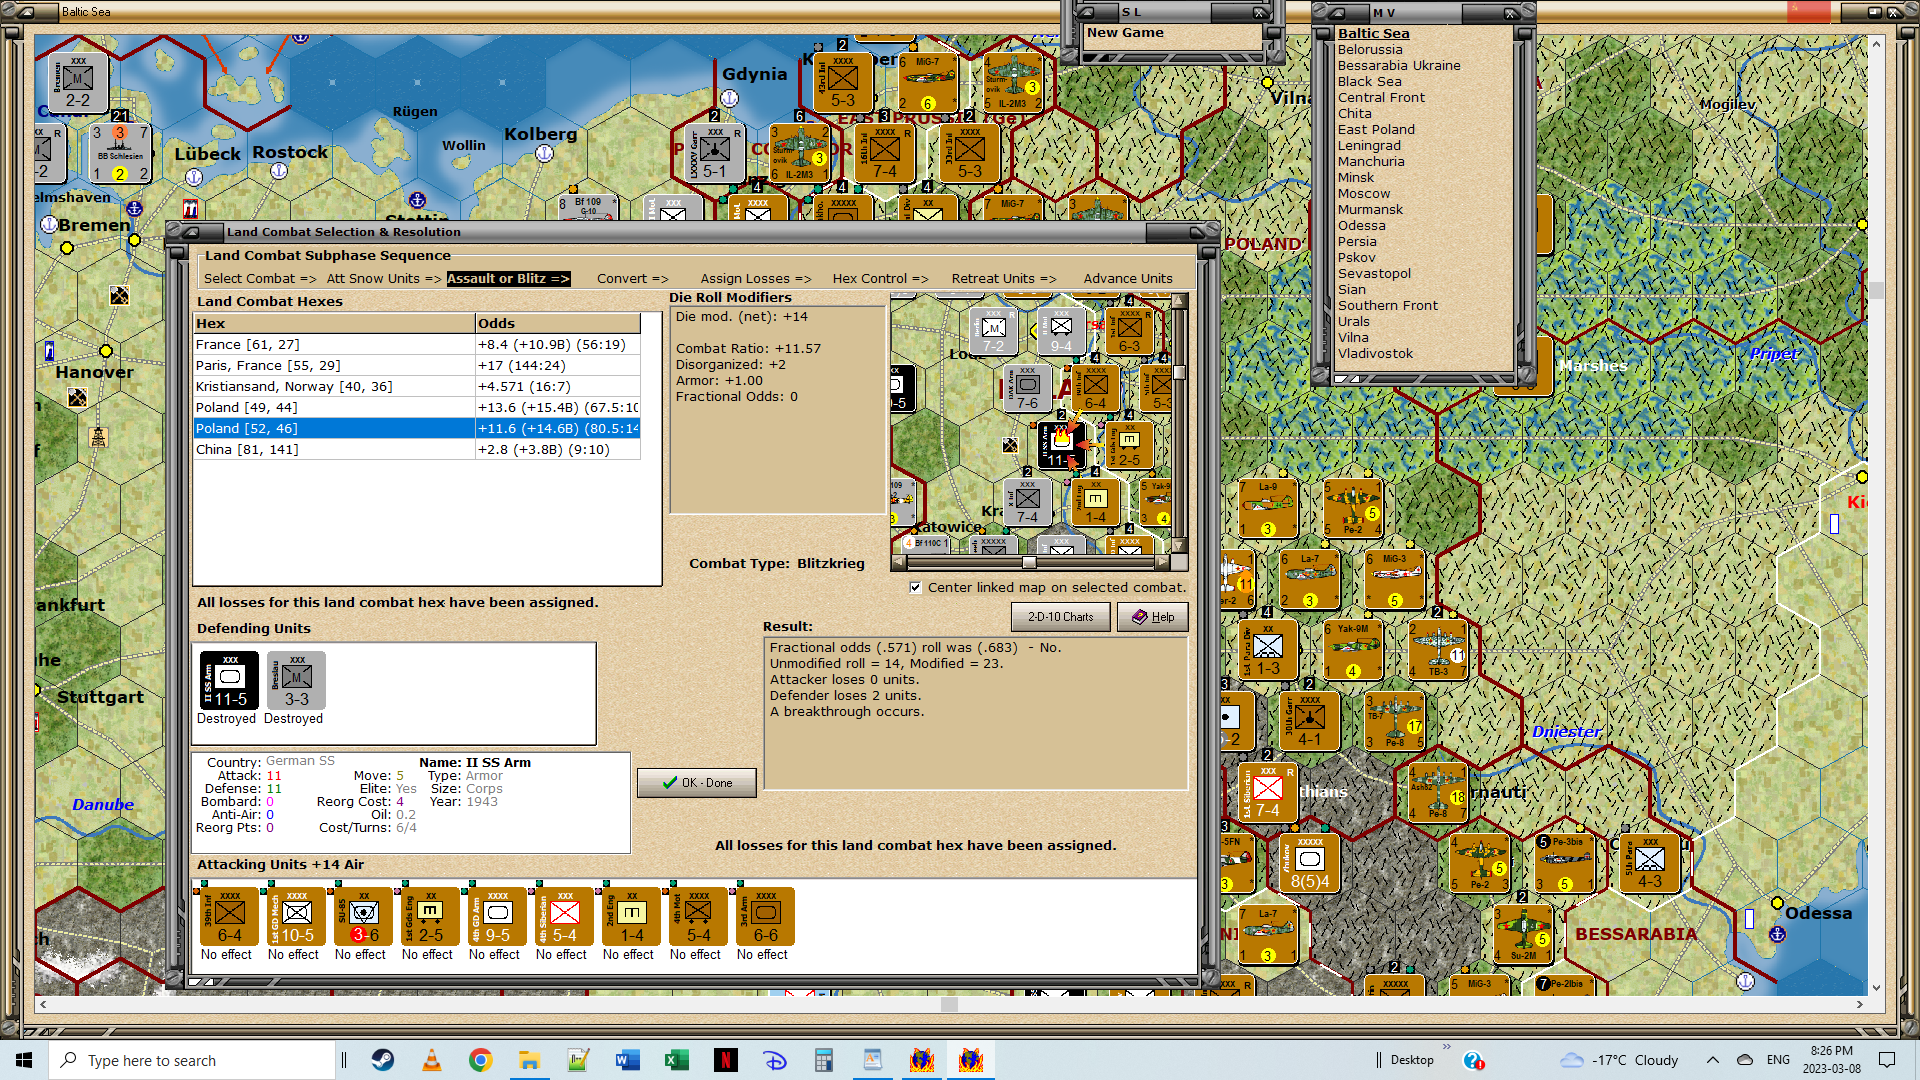Choose Leningrad in the map views list
The image size is (1920, 1080).
coord(1369,146)
